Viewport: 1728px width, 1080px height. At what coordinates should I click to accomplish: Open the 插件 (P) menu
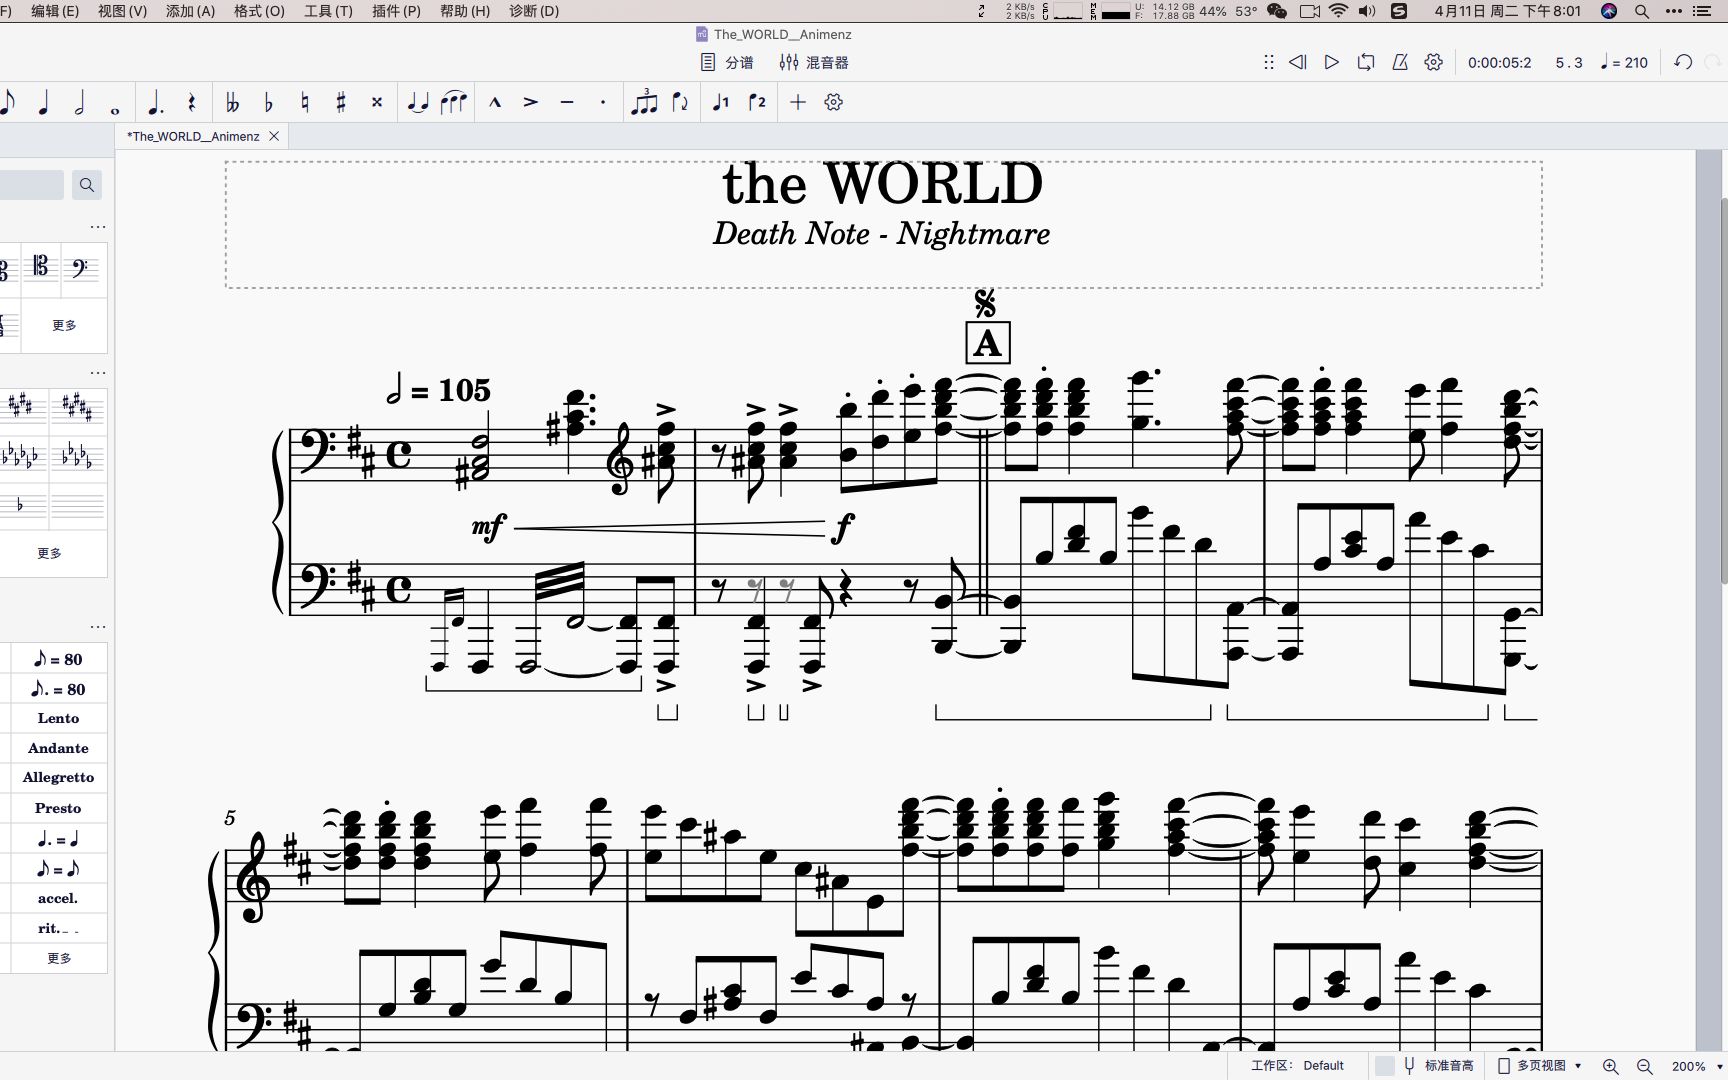click(396, 11)
